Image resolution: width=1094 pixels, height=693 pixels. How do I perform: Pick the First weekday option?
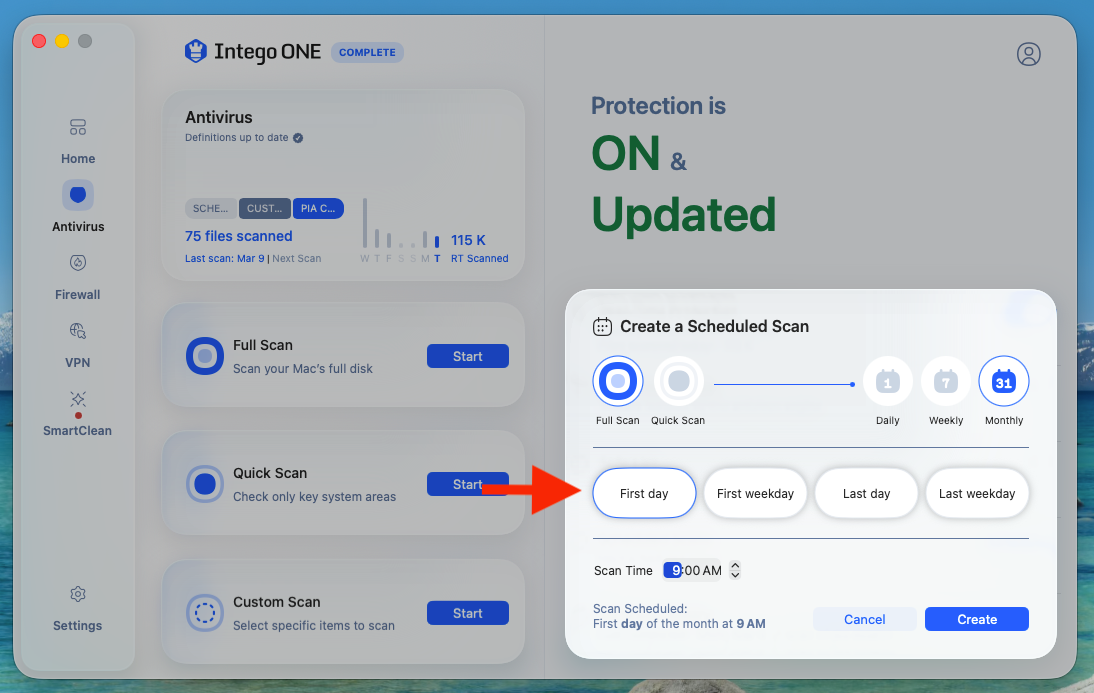coord(755,493)
